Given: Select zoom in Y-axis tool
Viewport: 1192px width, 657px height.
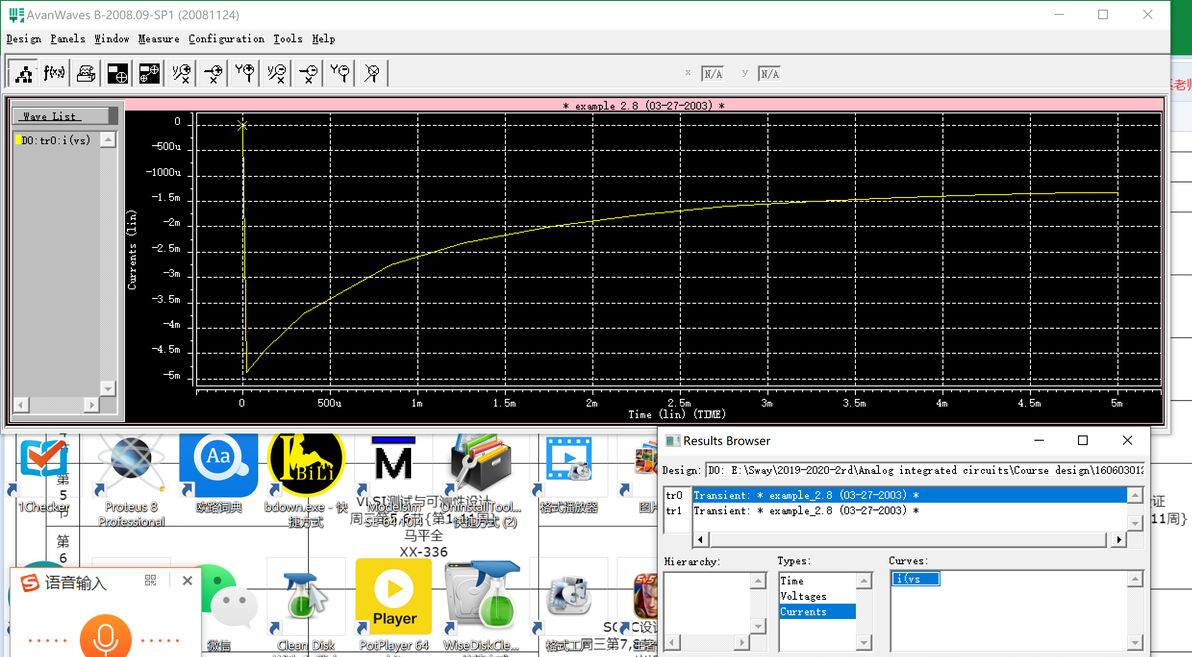Looking at the screenshot, I should click(245, 73).
